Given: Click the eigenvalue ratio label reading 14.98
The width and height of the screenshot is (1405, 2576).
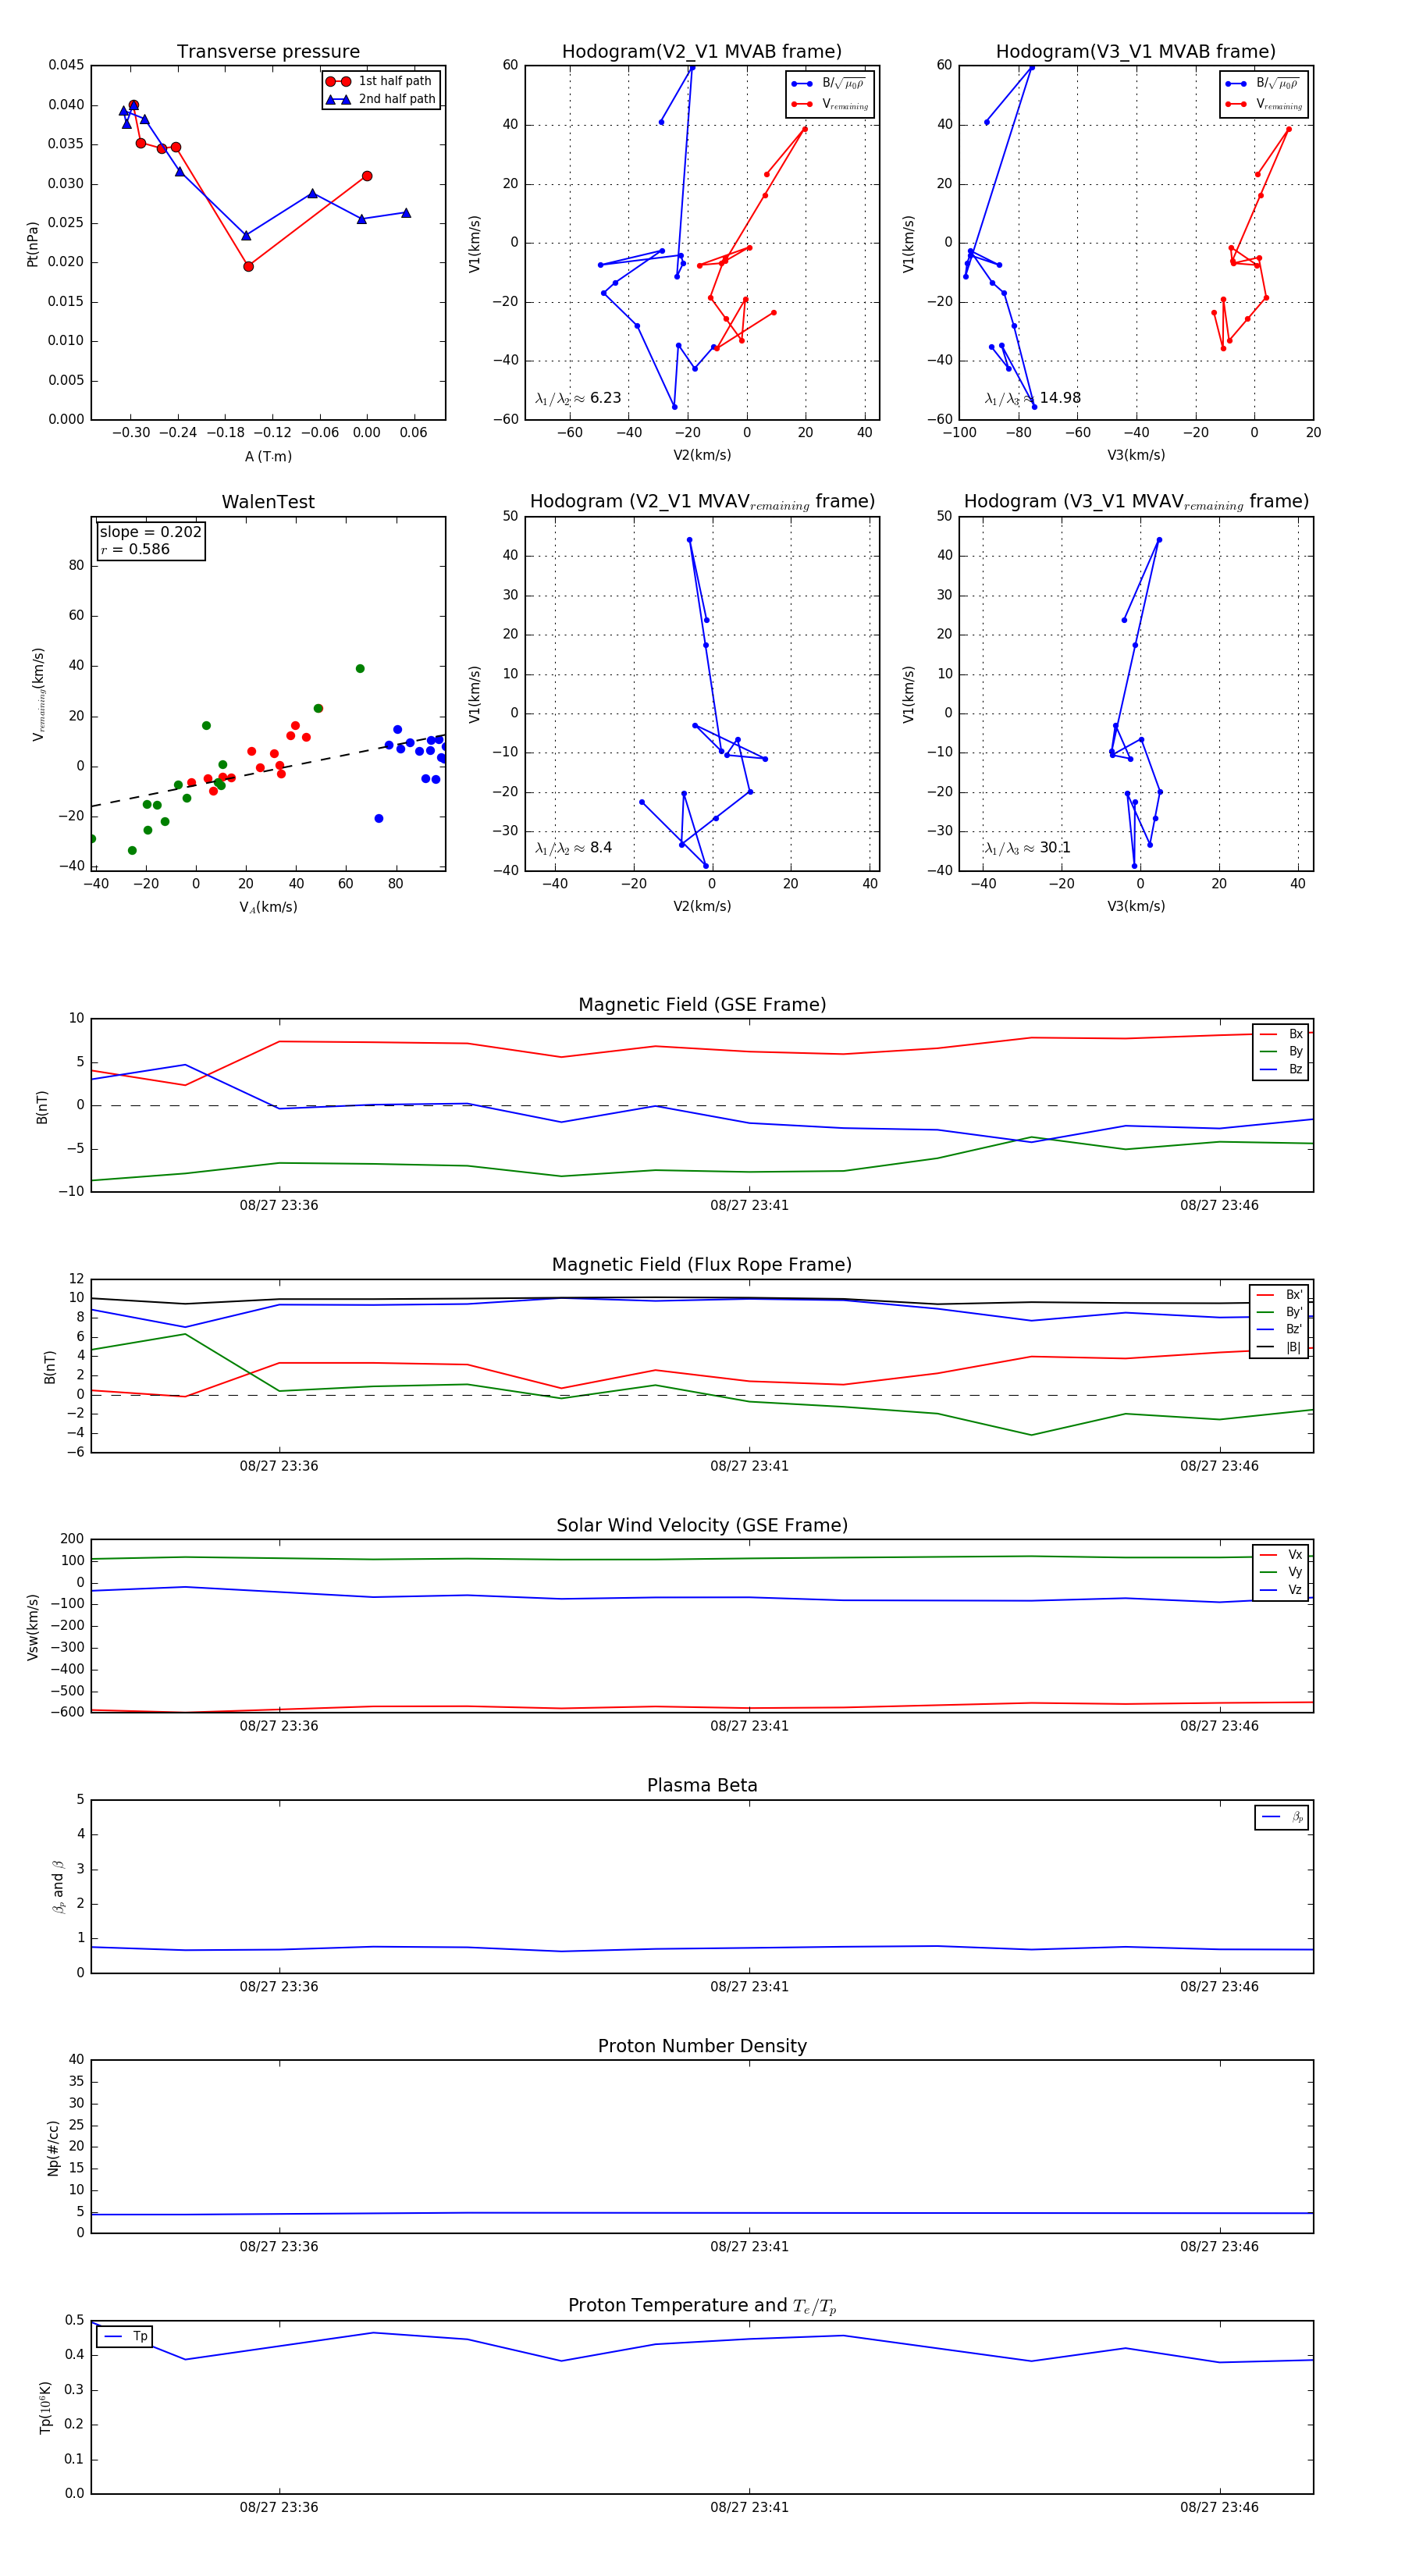Looking at the screenshot, I should [1032, 398].
